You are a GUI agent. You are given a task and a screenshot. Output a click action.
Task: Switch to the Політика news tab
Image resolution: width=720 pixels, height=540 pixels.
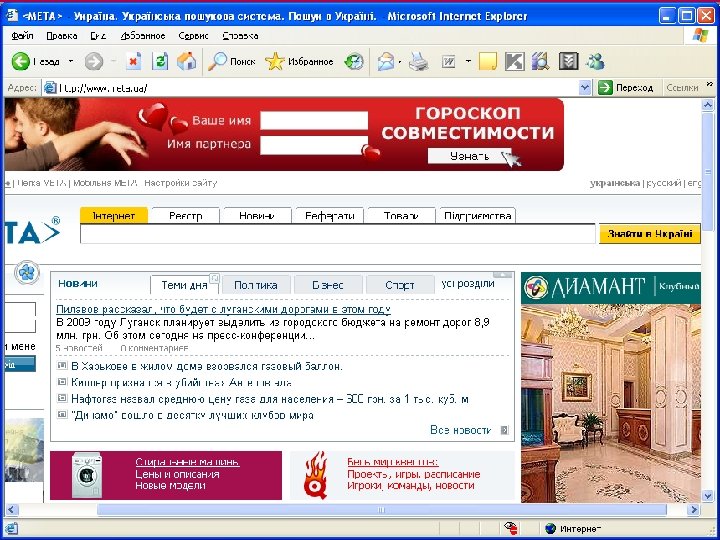pyautogui.click(x=256, y=285)
